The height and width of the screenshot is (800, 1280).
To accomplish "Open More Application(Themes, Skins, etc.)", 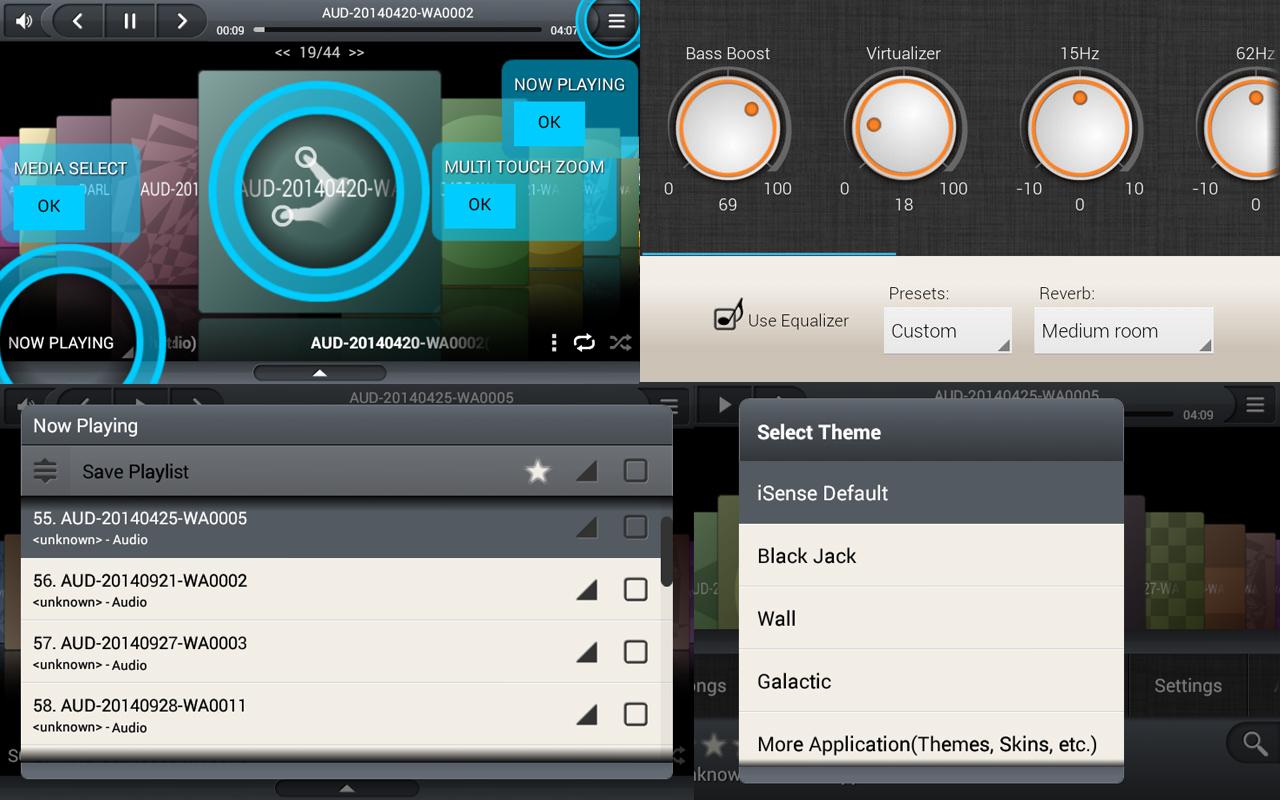I will 931,743.
